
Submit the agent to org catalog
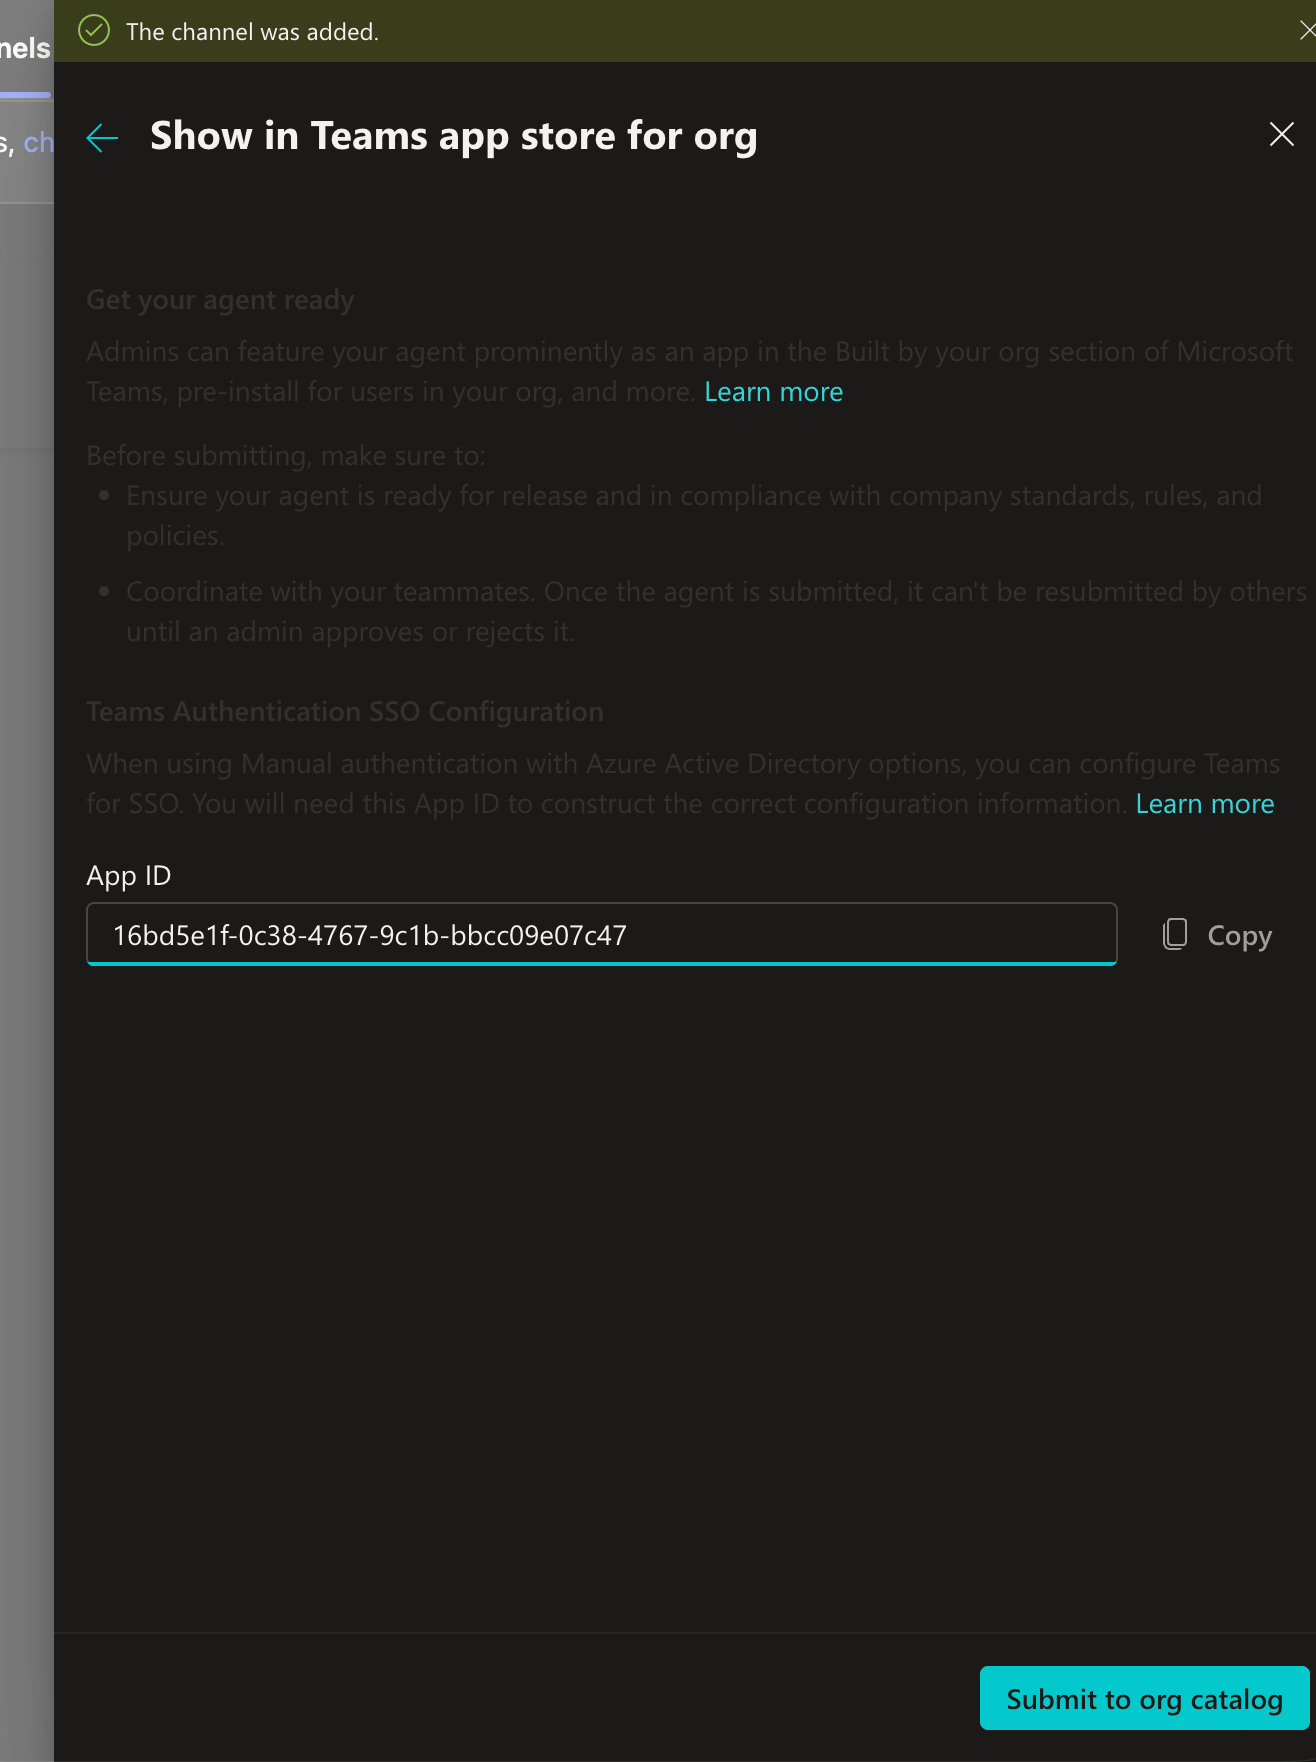(1144, 1698)
